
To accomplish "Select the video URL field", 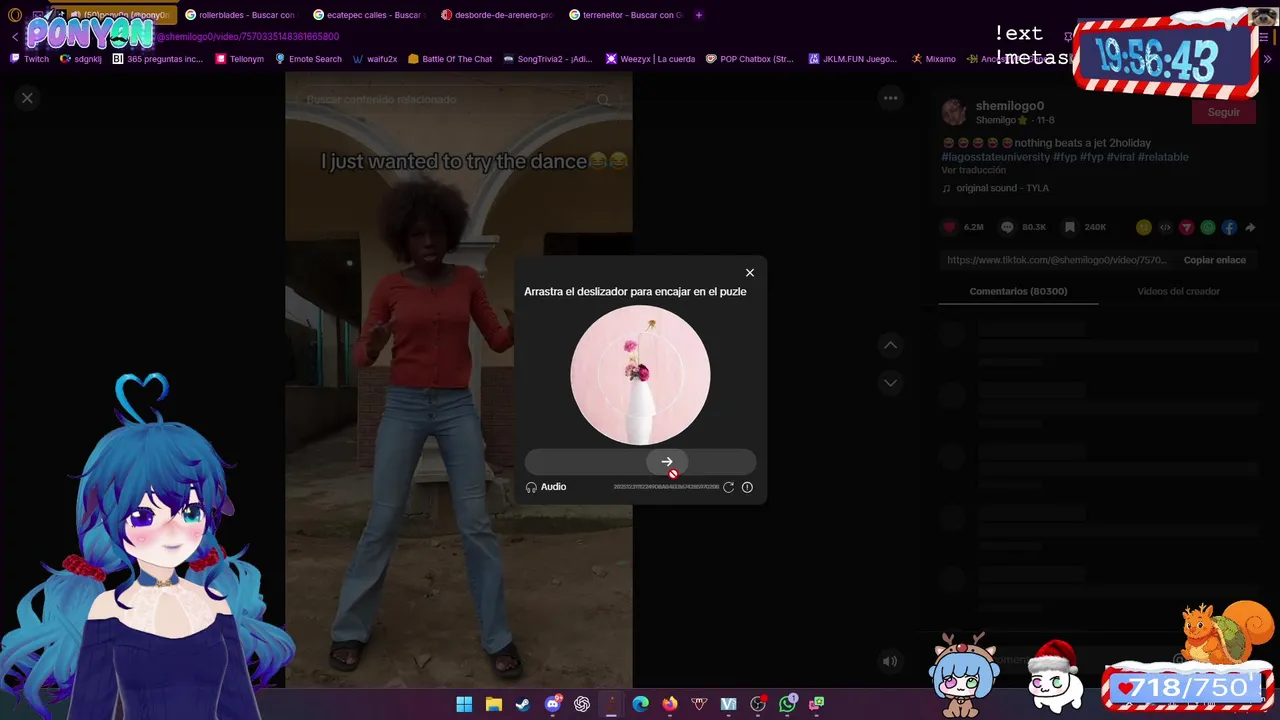I will coord(1057,260).
